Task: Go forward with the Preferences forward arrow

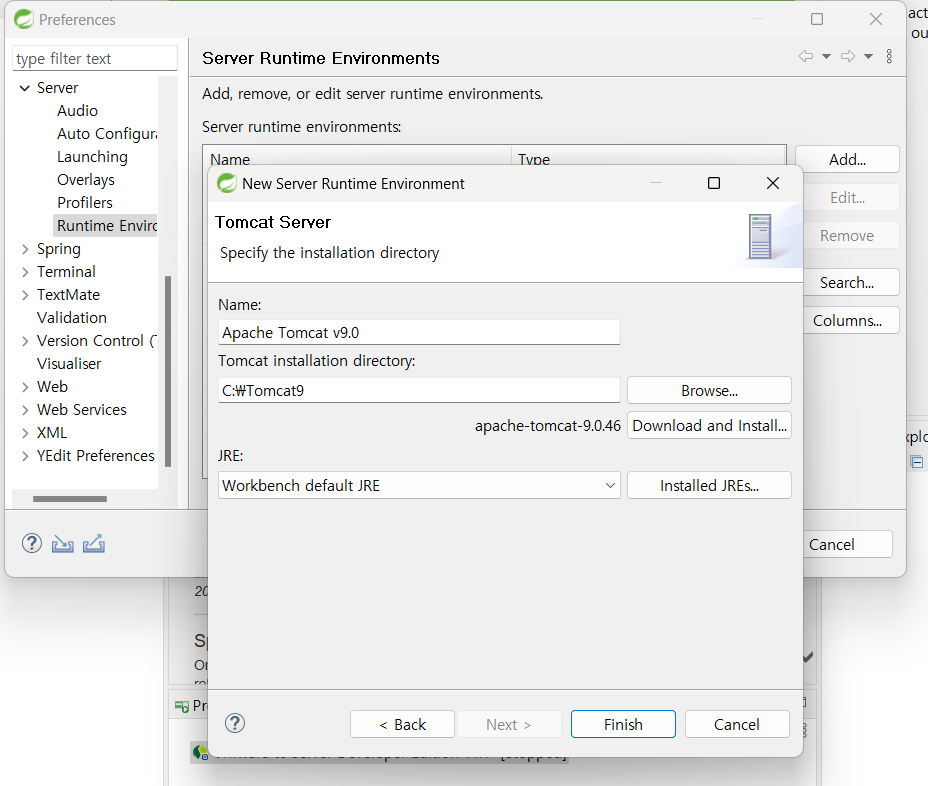Action: point(848,56)
